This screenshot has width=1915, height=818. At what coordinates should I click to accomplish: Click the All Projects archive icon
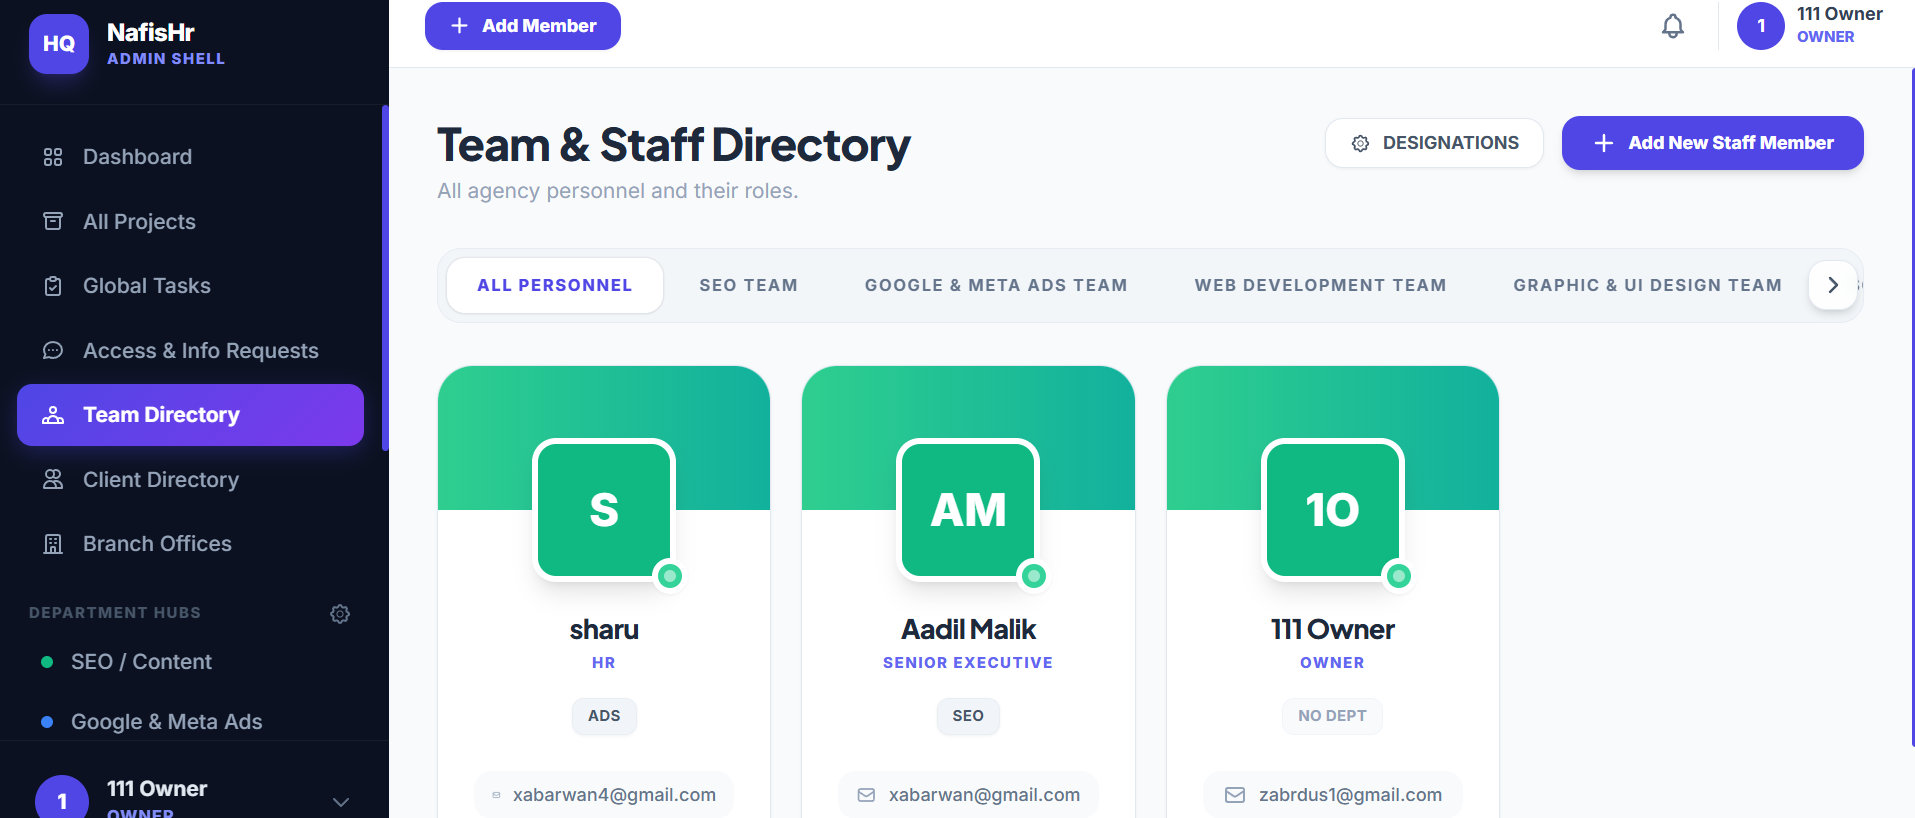[53, 221]
